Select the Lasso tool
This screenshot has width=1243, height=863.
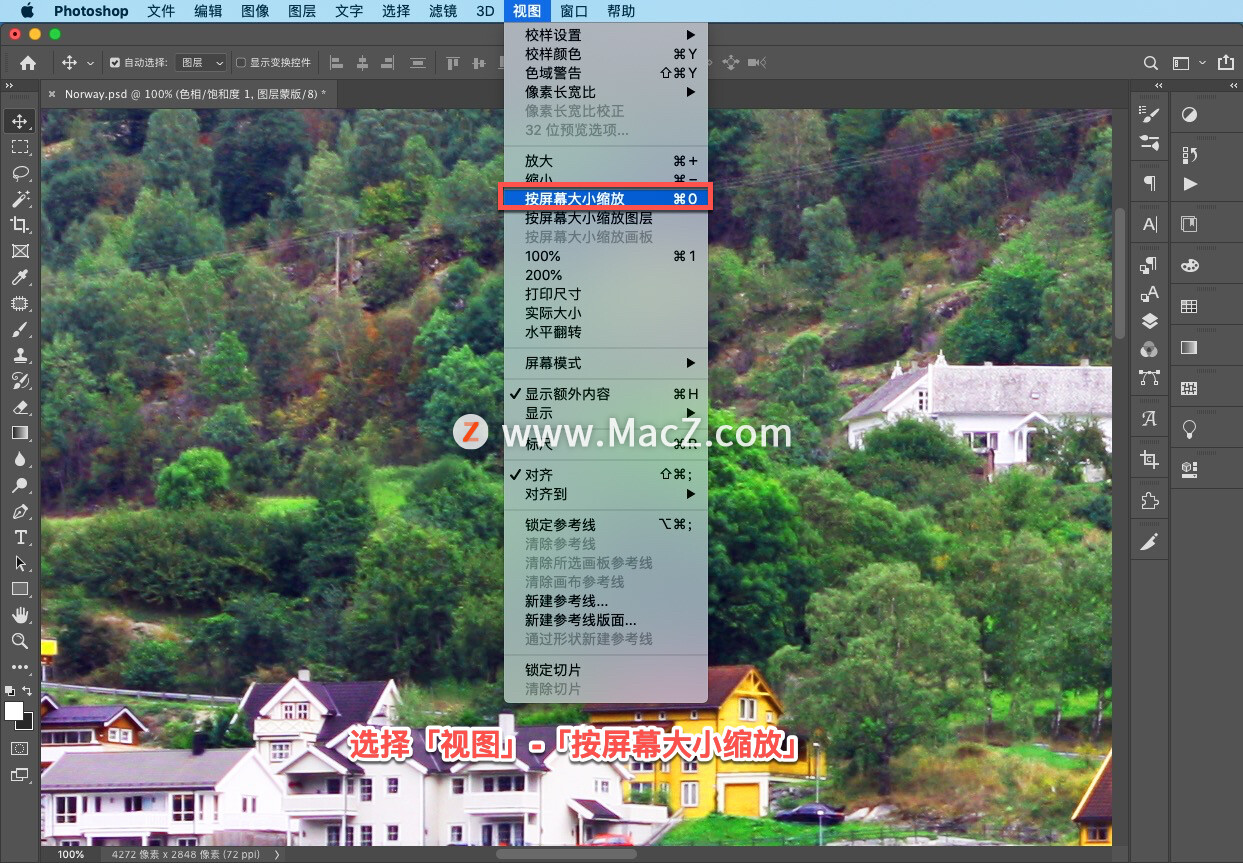(20, 173)
